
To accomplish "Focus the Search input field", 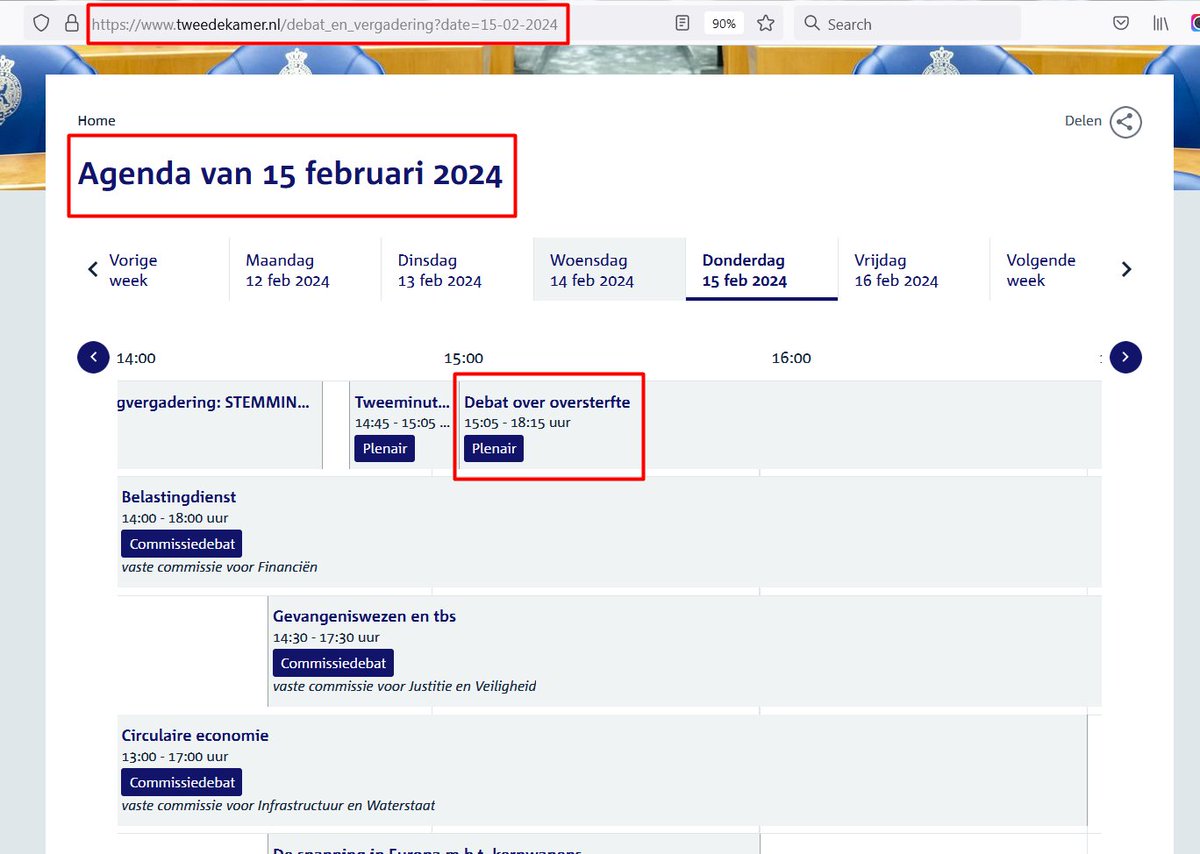I will click(908, 23).
